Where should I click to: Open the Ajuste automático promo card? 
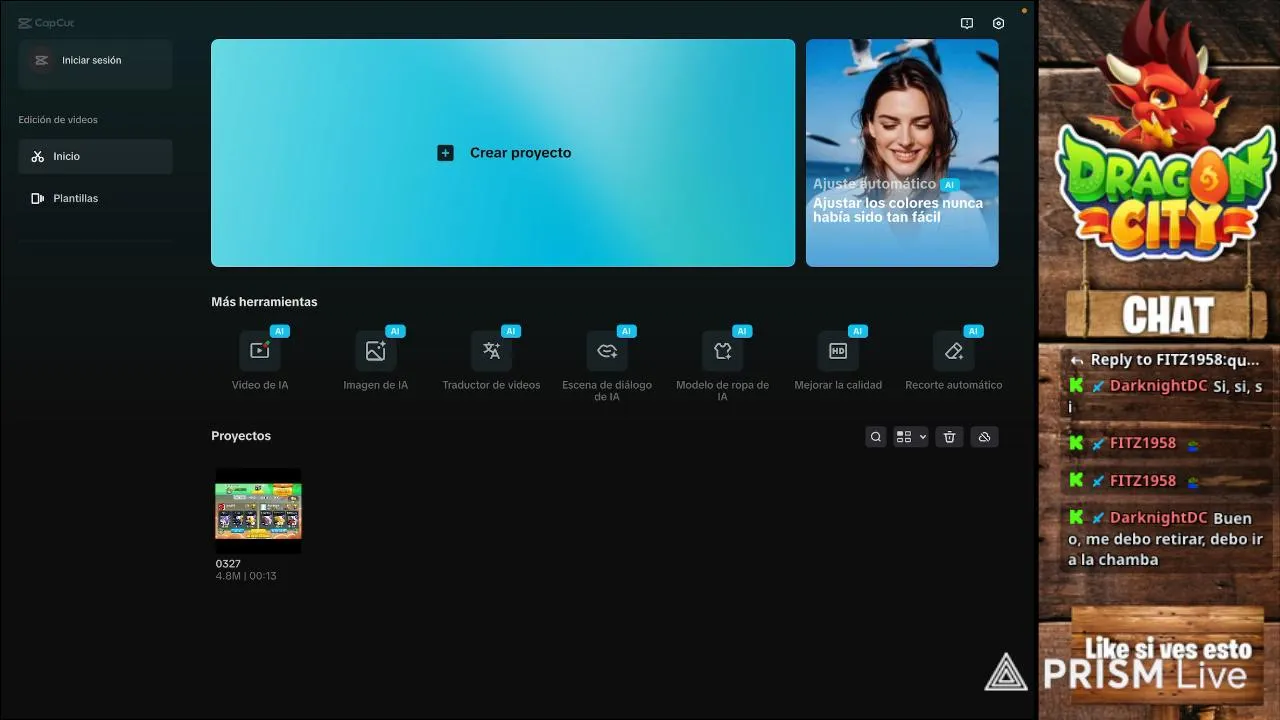[x=902, y=153]
